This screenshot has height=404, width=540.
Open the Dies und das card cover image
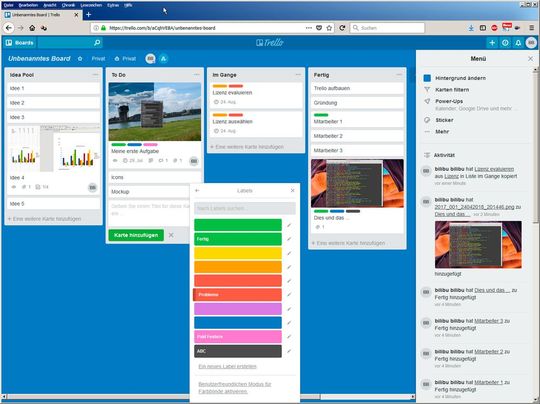[357, 183]
